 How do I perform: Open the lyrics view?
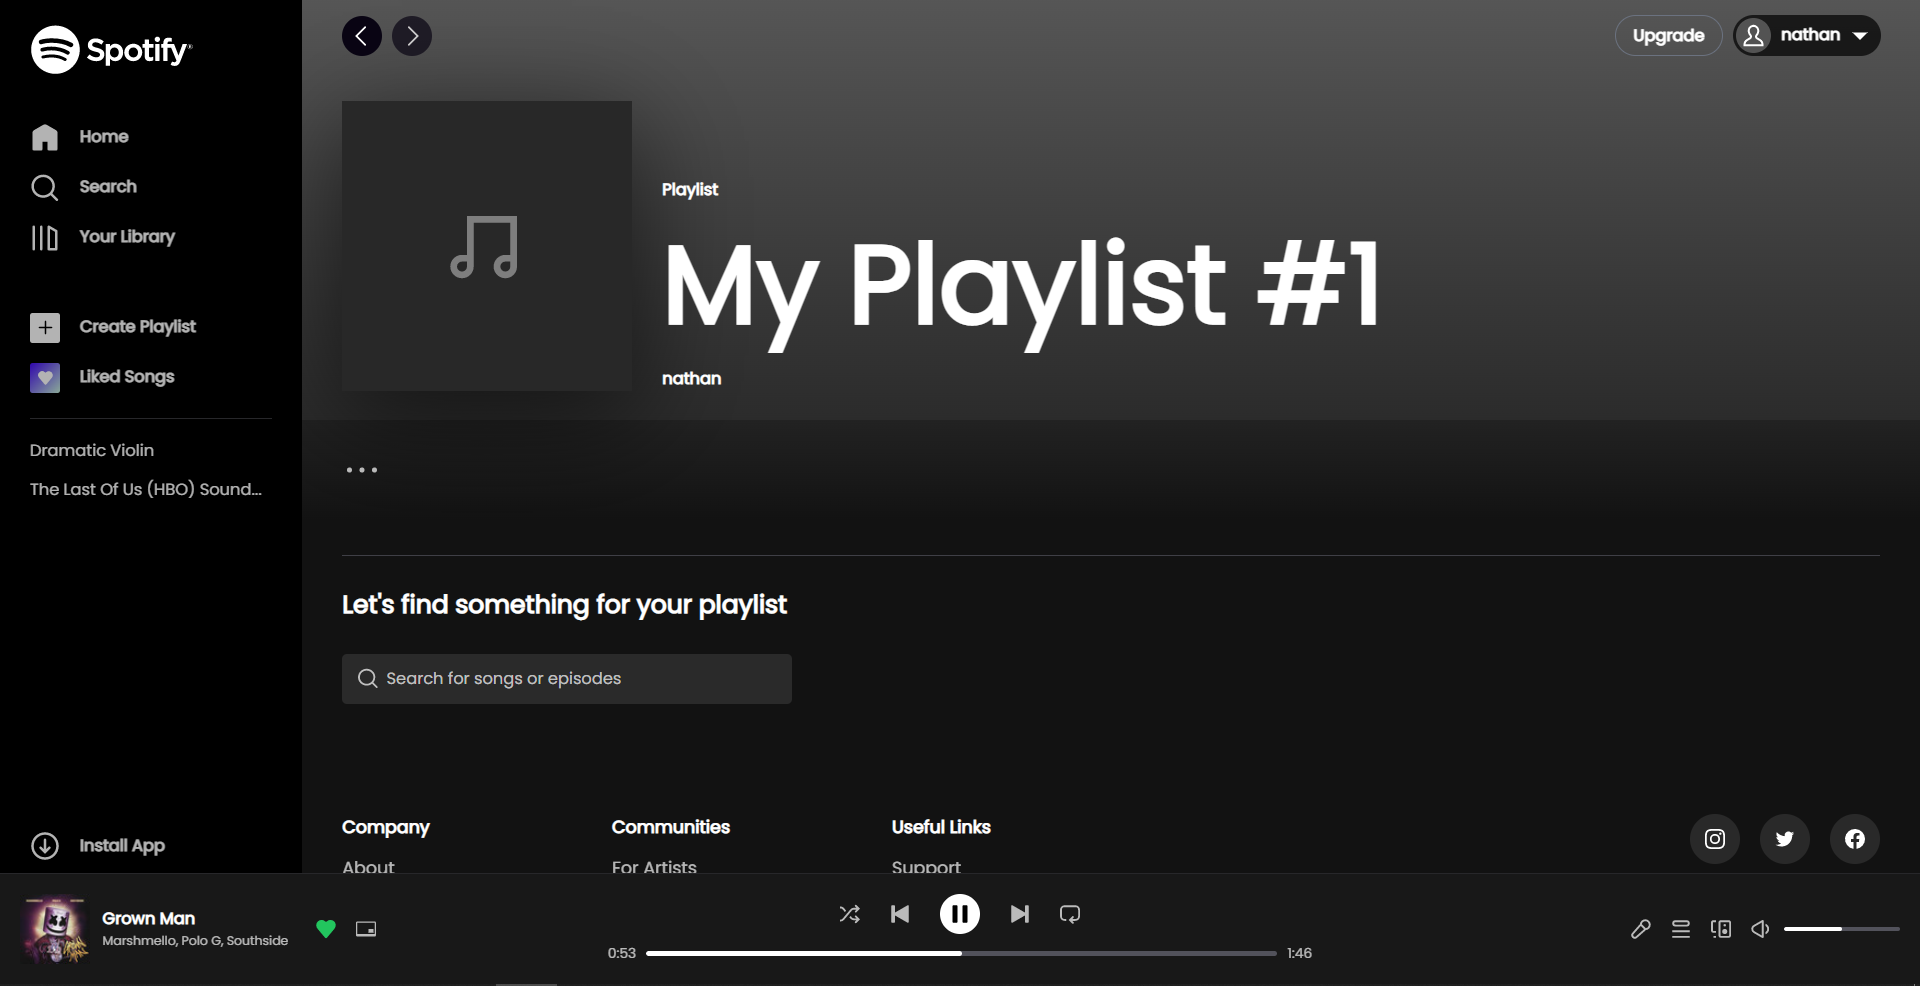click(1640, 929)
